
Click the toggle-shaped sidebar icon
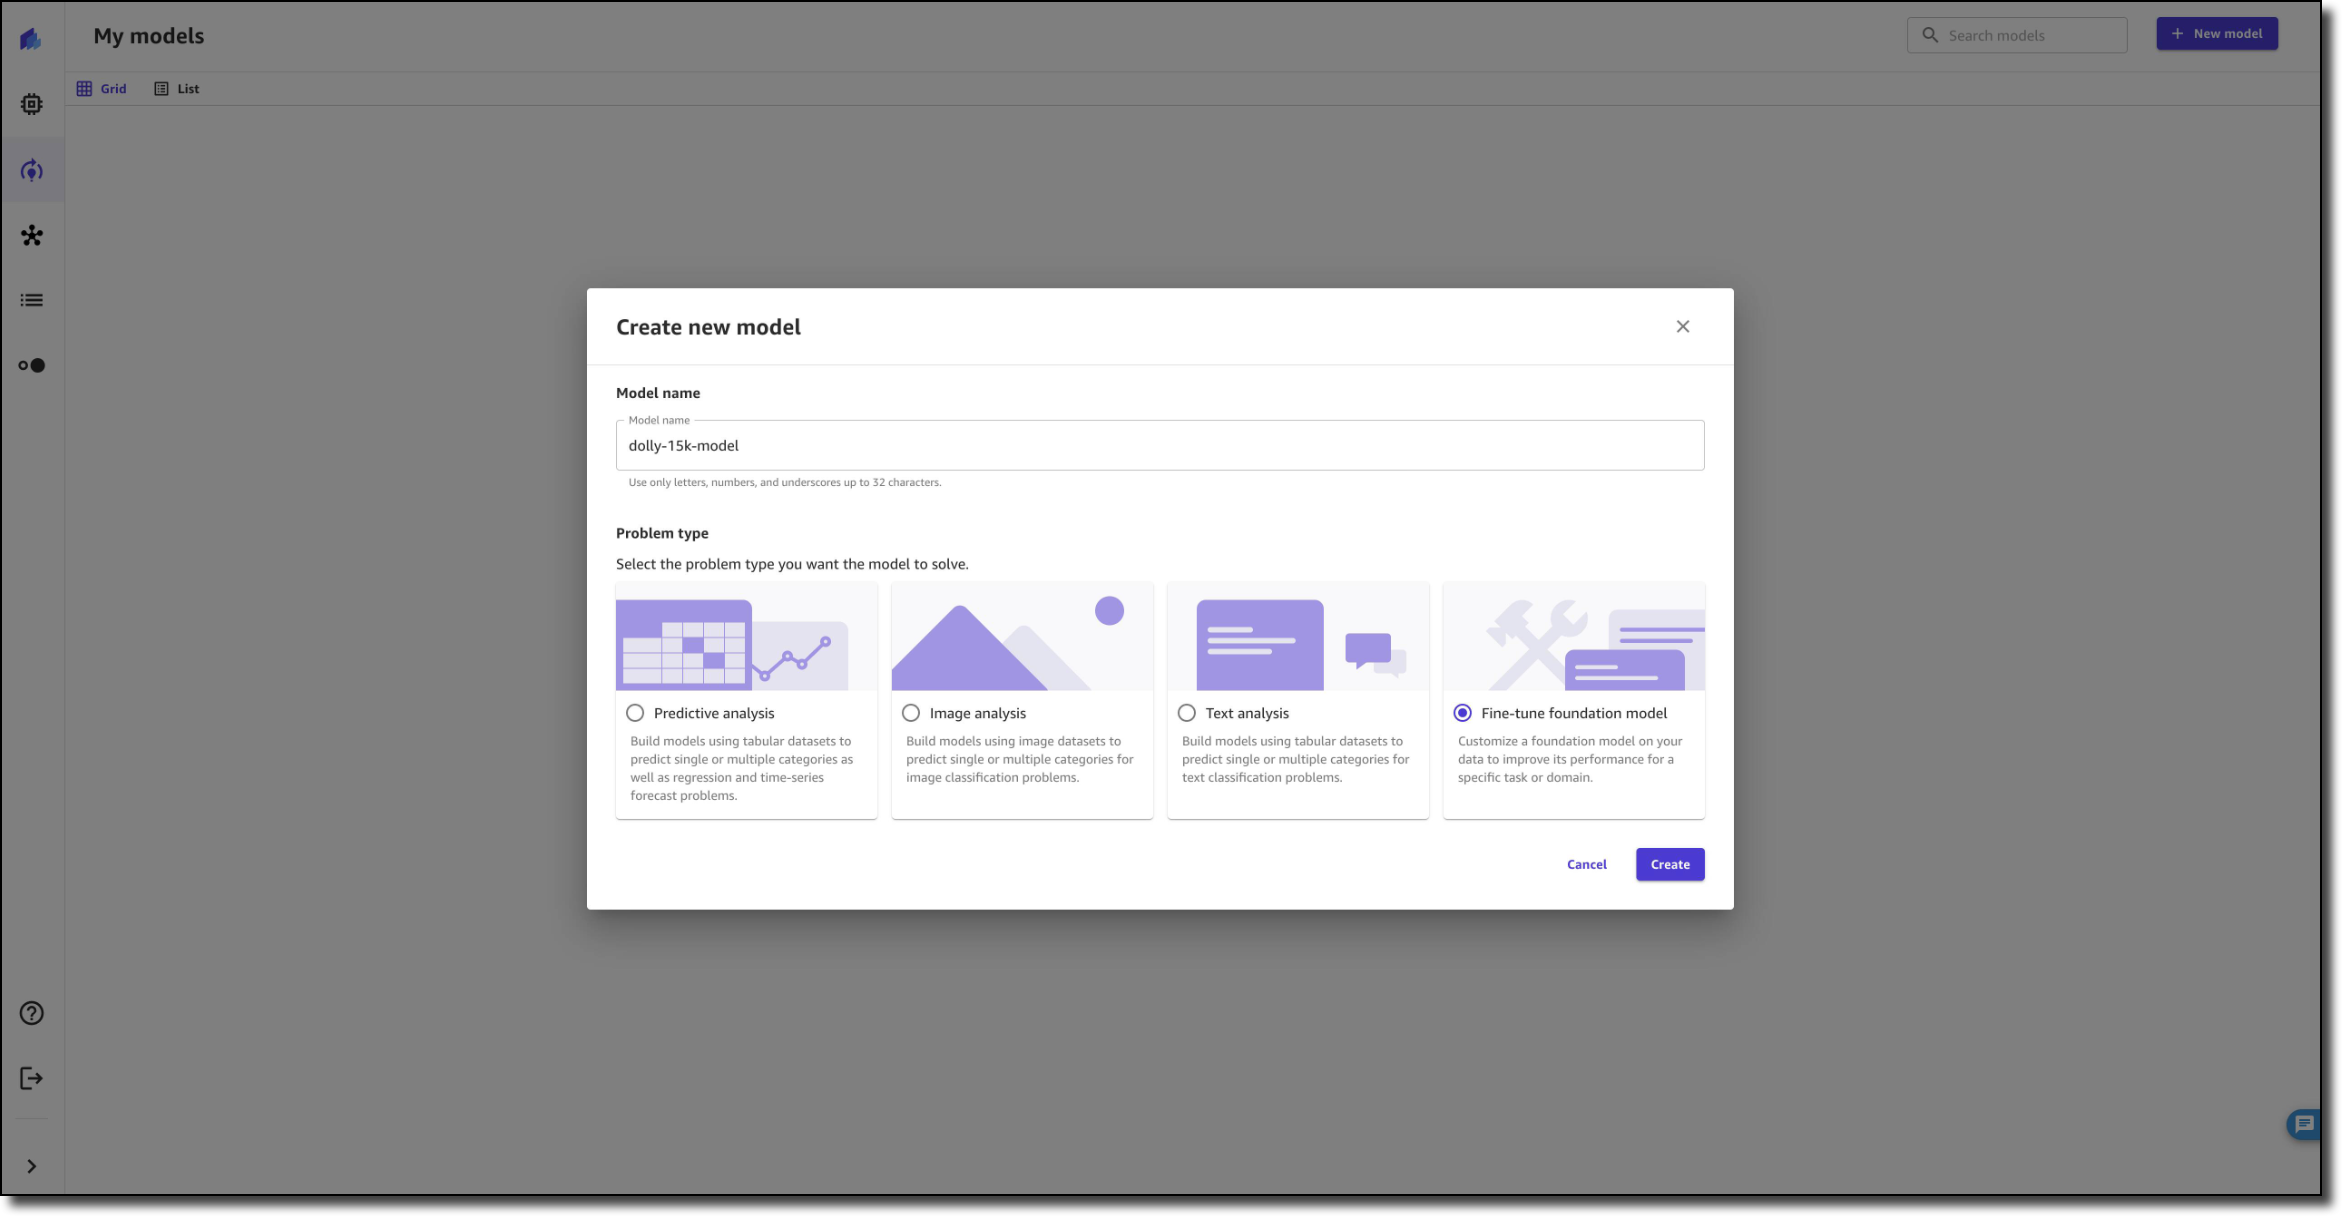tap(32, 365)
